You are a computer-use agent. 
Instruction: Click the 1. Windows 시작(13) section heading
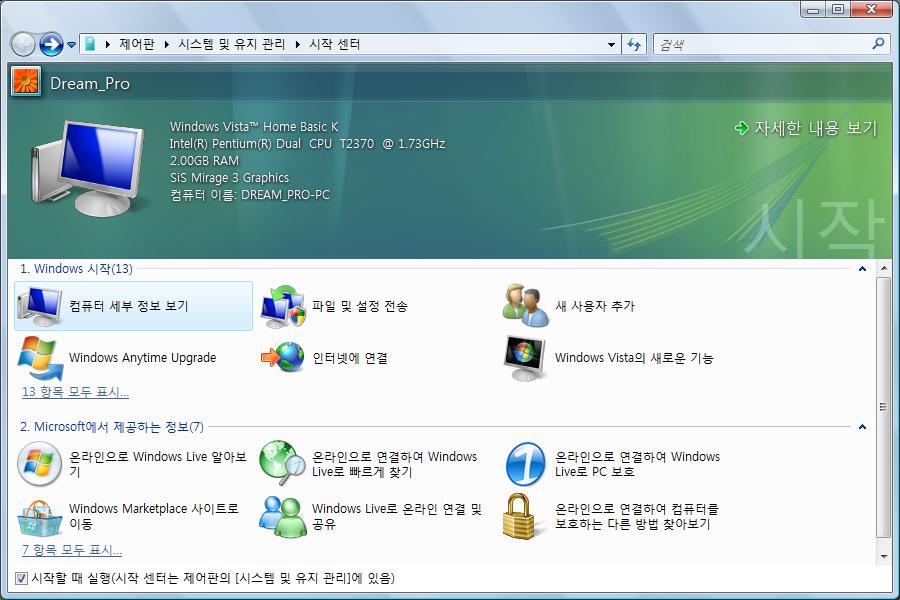(x=76, y=269)
